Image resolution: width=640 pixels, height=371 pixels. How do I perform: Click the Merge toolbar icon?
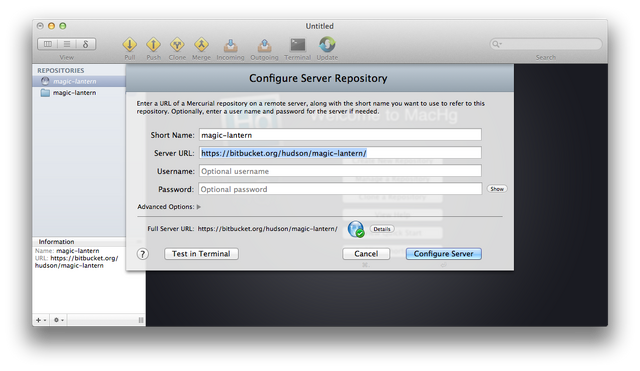click(201, 44)
